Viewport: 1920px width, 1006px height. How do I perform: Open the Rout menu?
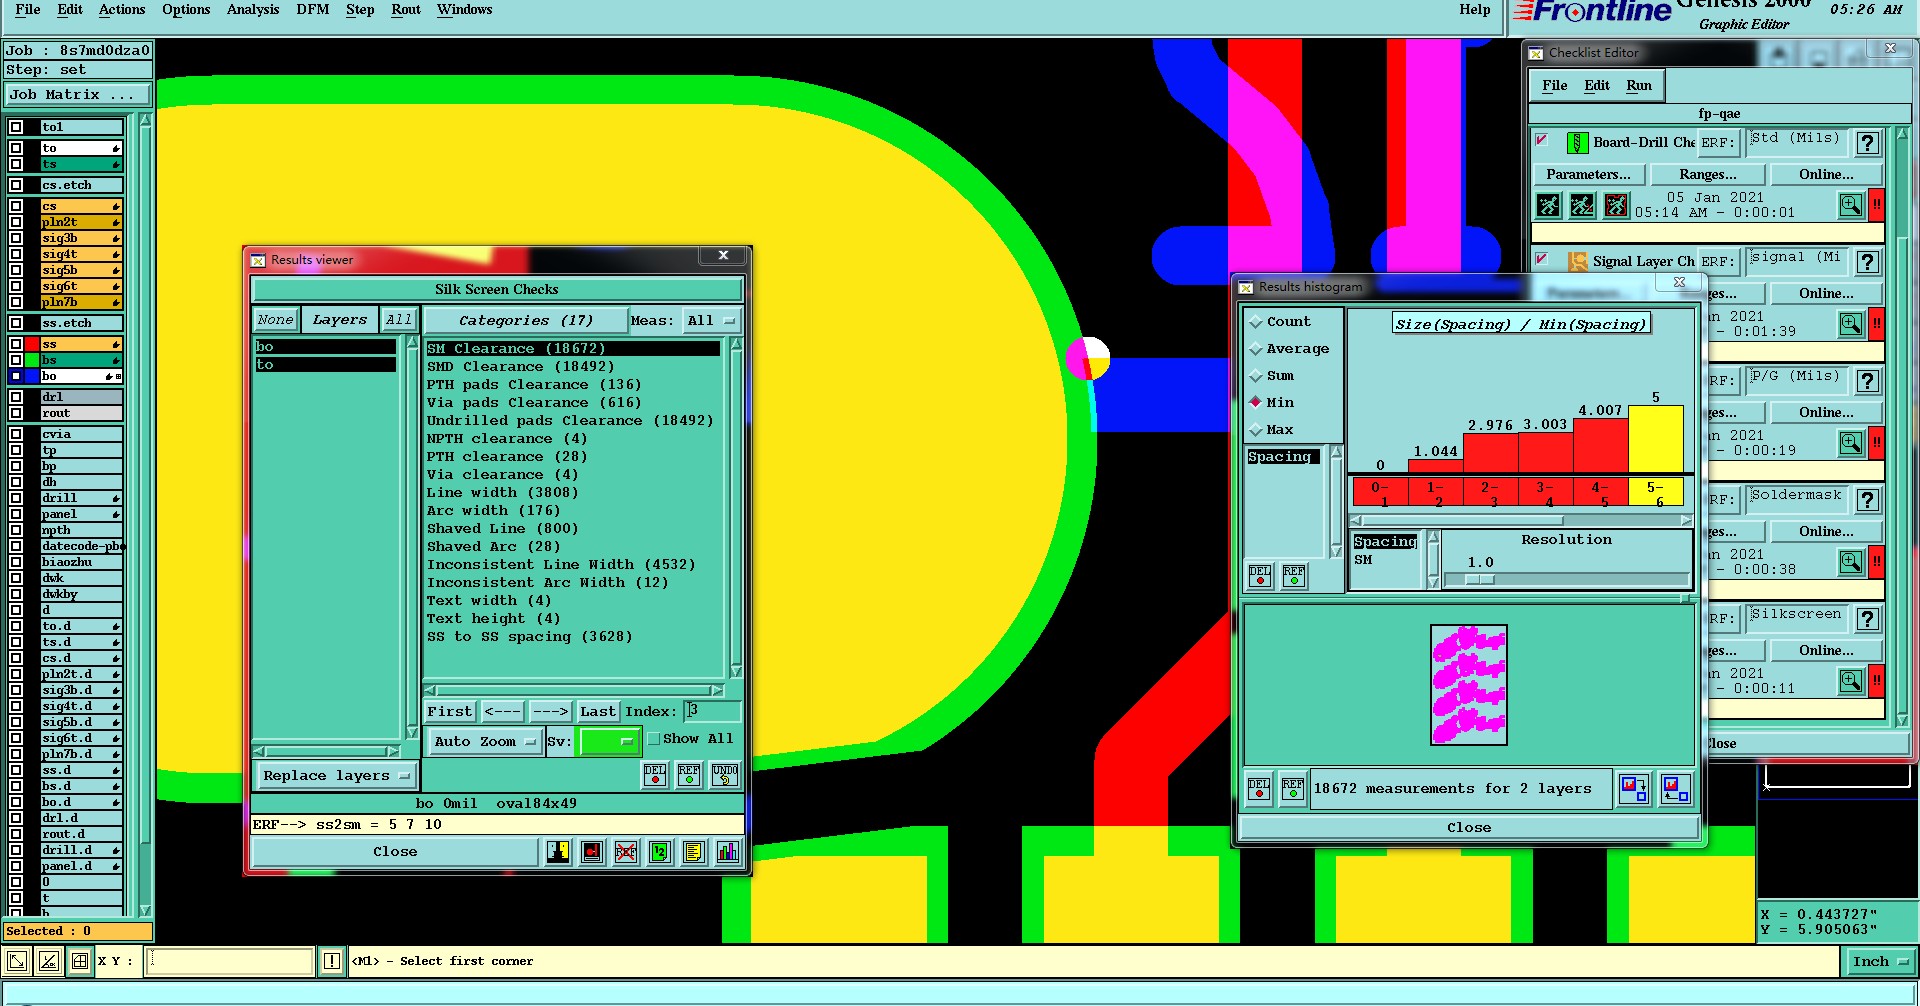pos(406,10)
